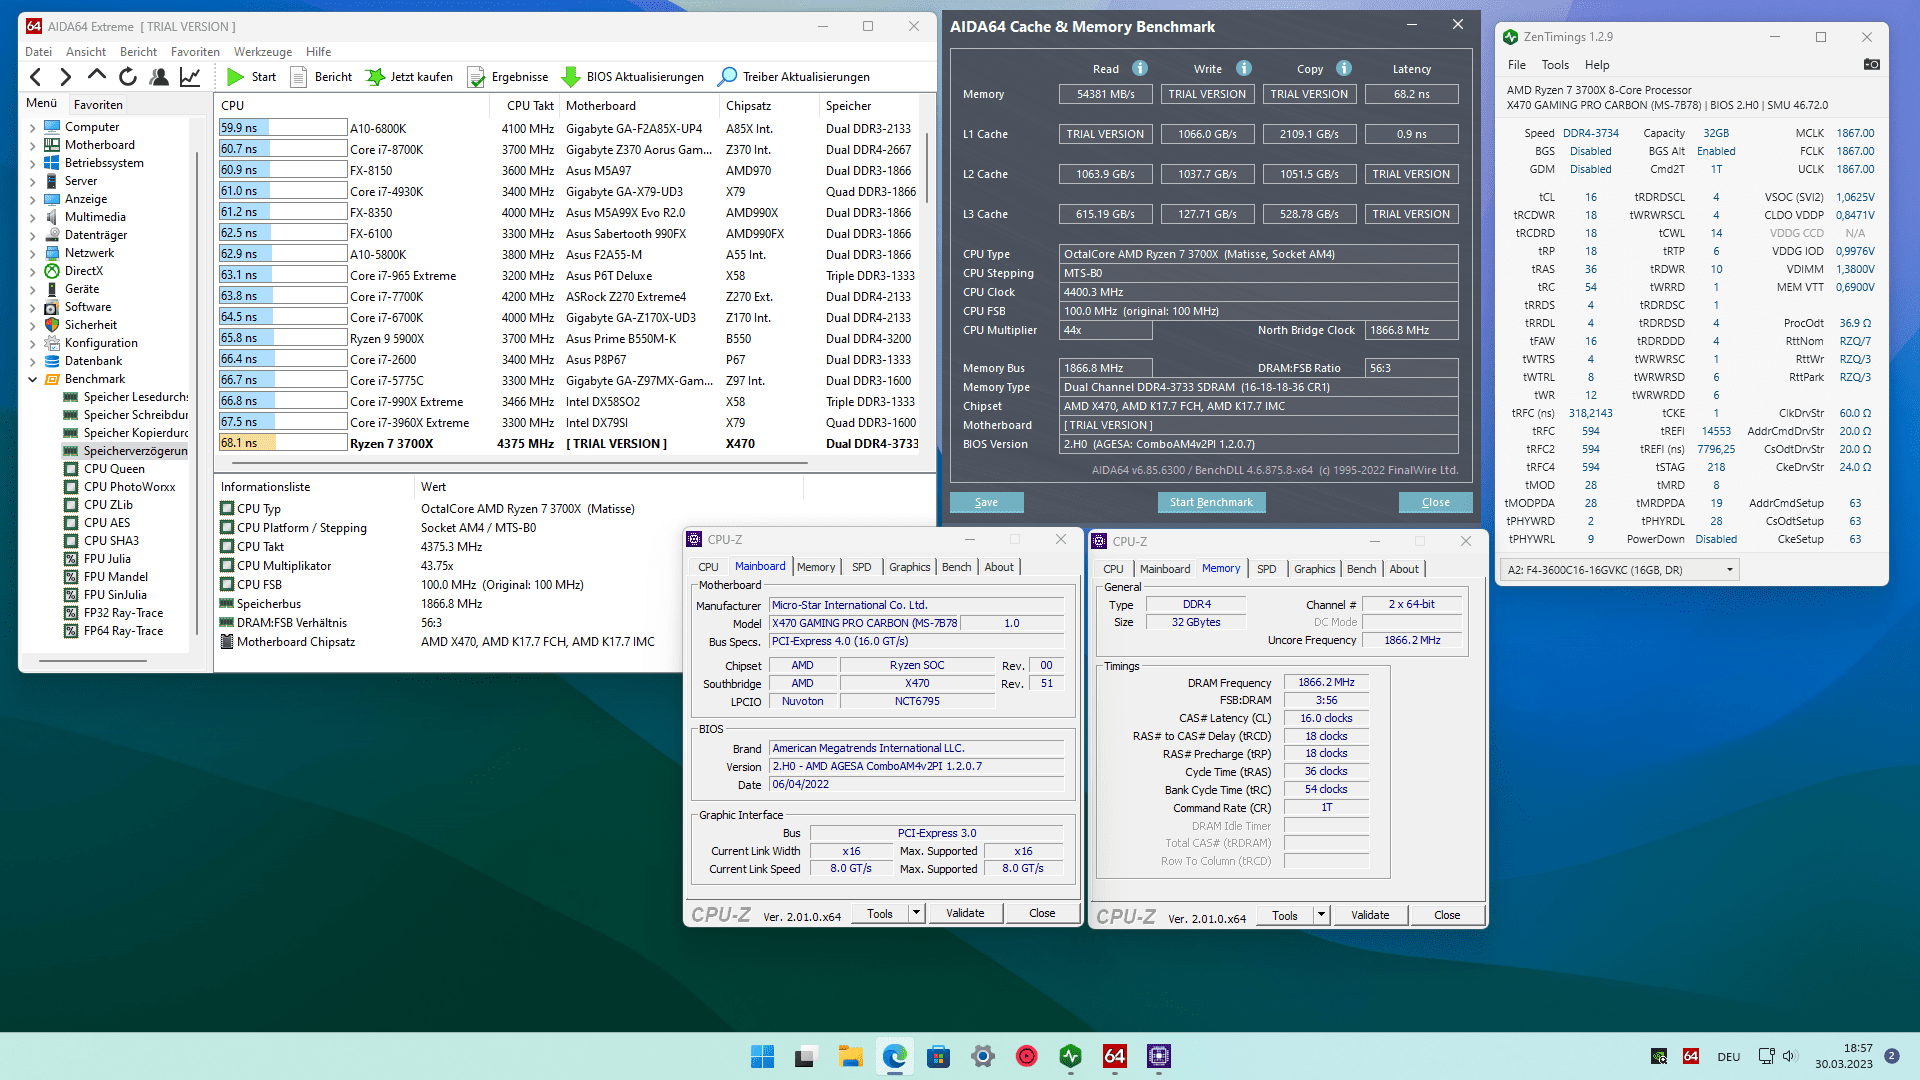Viewport: 1920px width, 1080px height.
Task: Toggle the DRAM:FSB Verhältnis row icon
Action: 227,622
